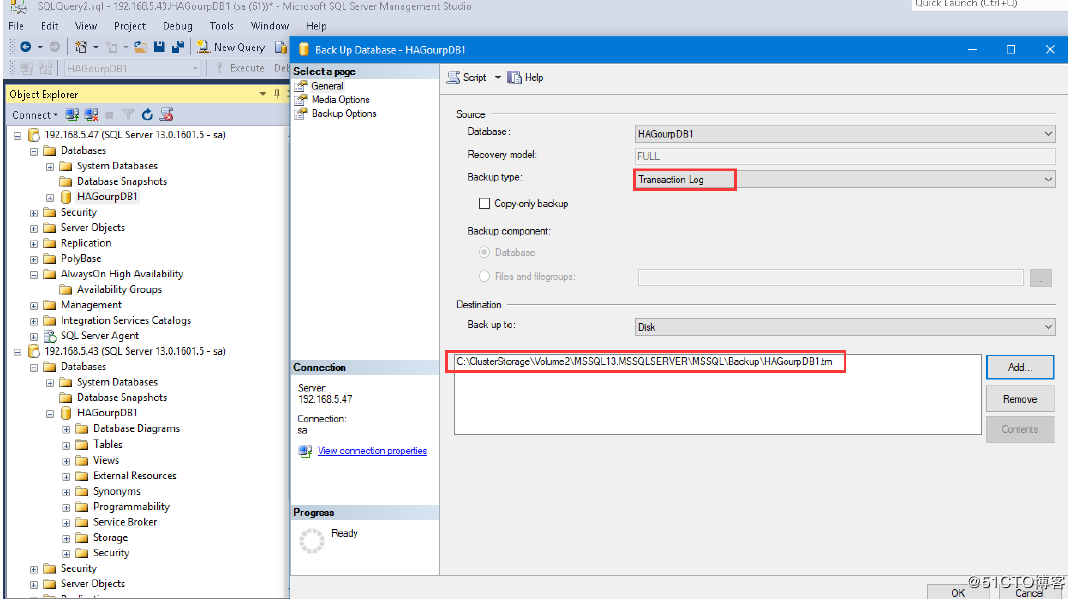Image resolution: width=1075 pixels, height=599 pixels.
Task: Click the Refresh icon in Object Explorer
Action: pos(147,114)
